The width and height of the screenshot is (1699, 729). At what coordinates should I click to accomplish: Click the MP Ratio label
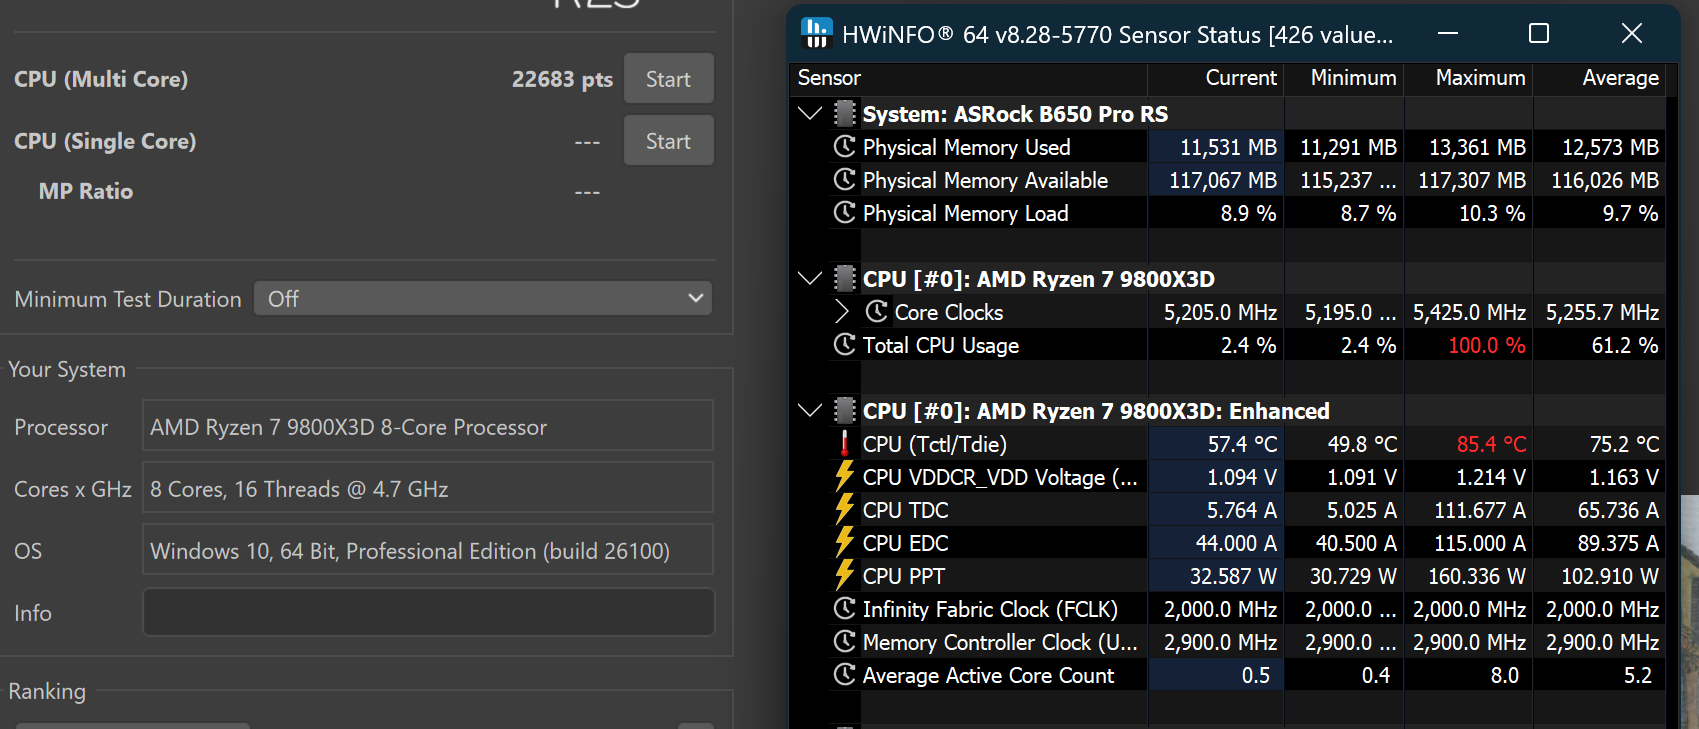[86, 191]
